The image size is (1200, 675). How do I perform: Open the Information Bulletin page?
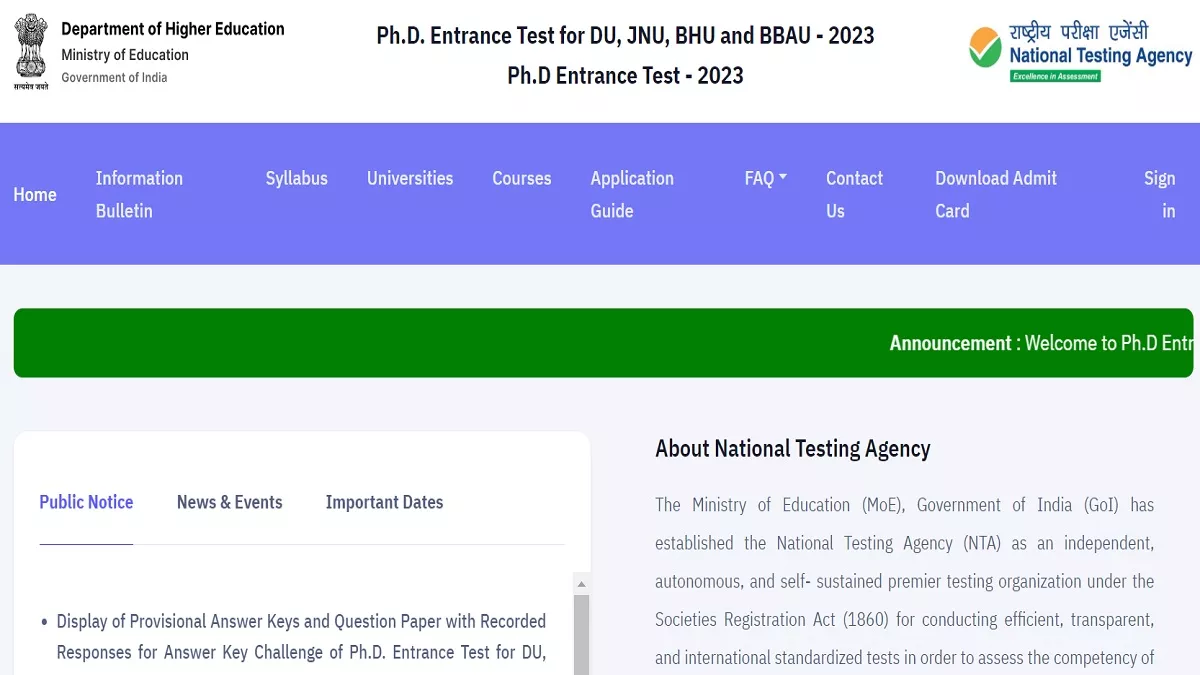139,194
